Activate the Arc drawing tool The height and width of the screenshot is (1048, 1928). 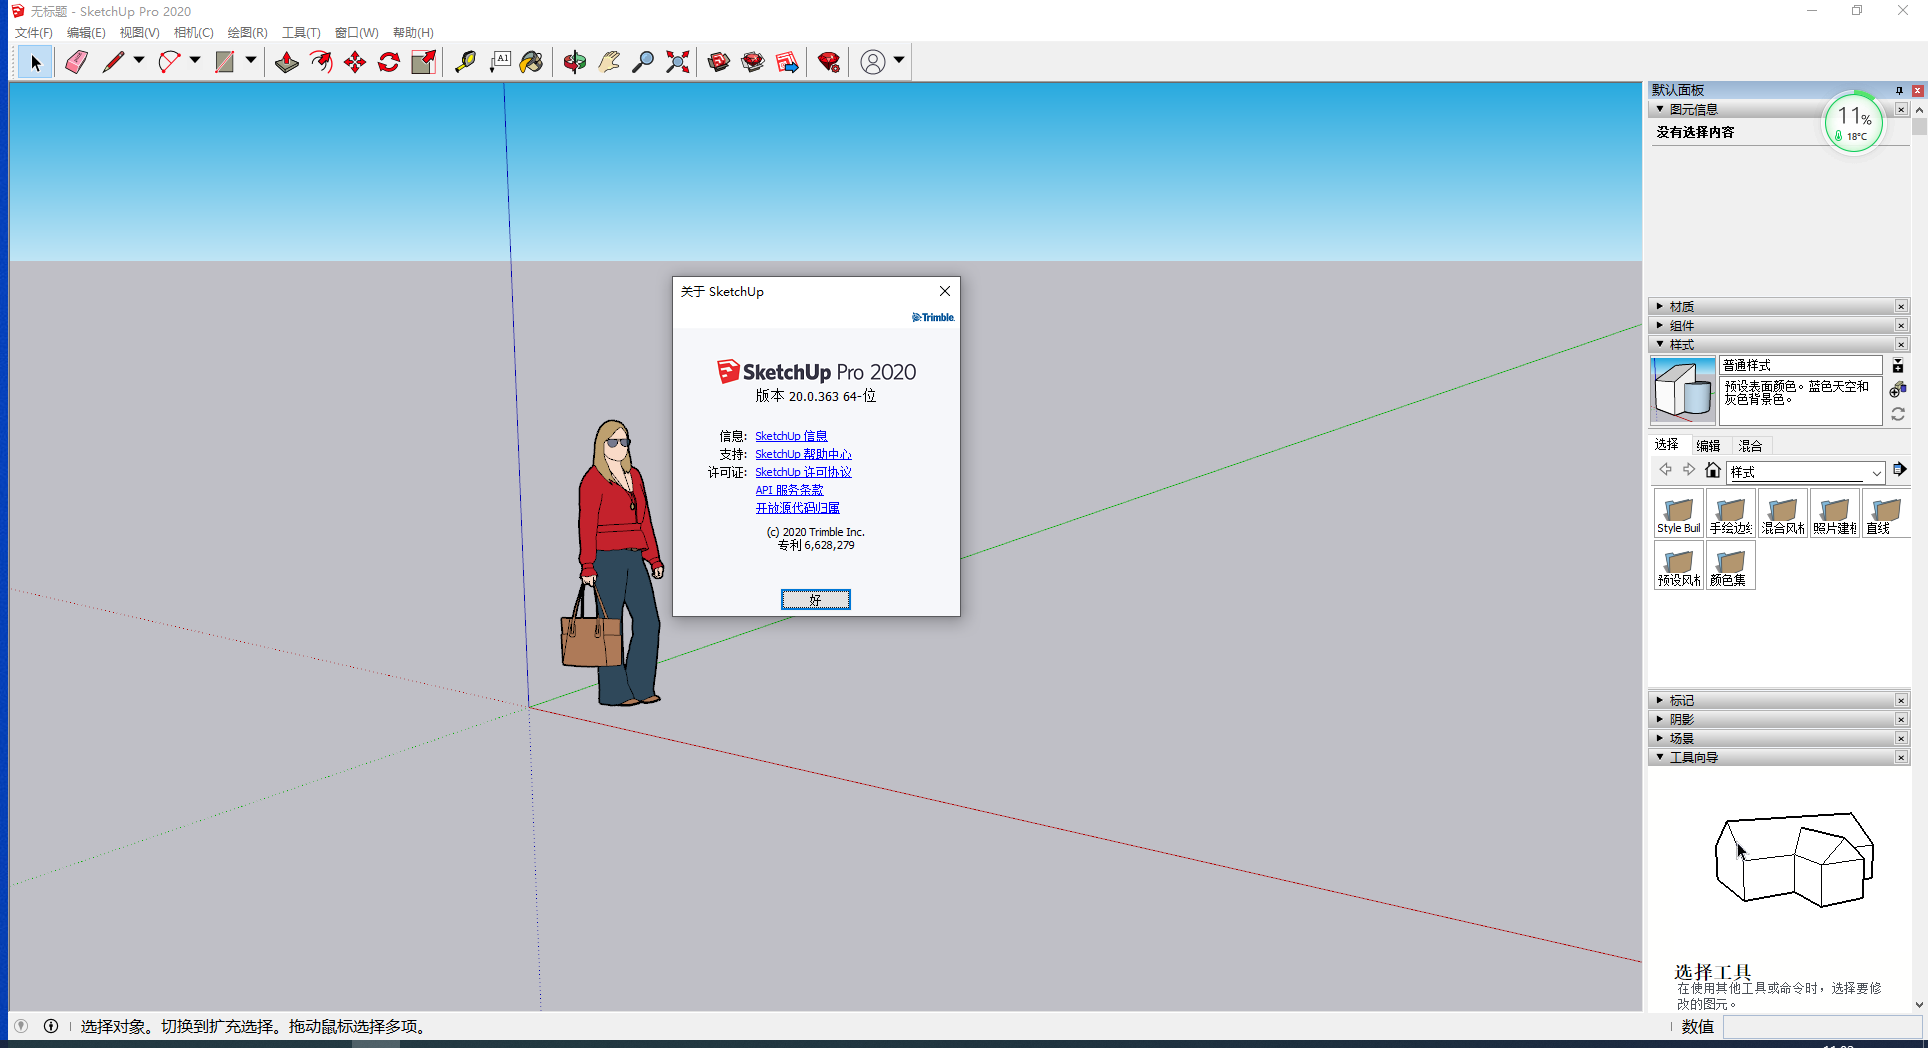pyautogui.click(x=169, y=62)
